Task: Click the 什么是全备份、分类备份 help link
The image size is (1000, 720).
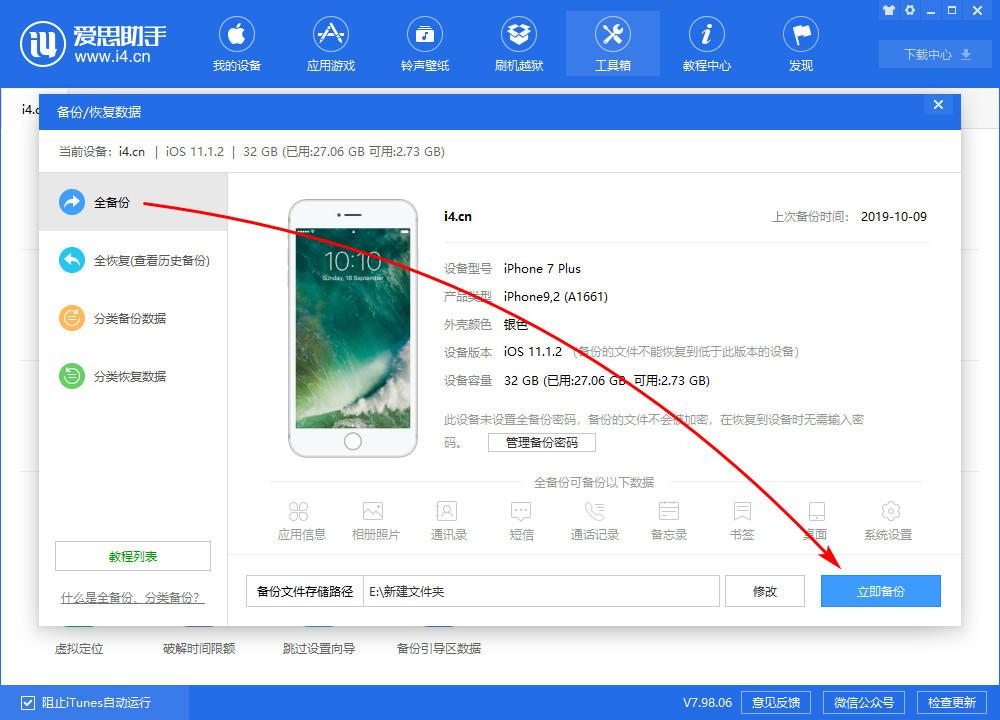Action: click(131, 596)
